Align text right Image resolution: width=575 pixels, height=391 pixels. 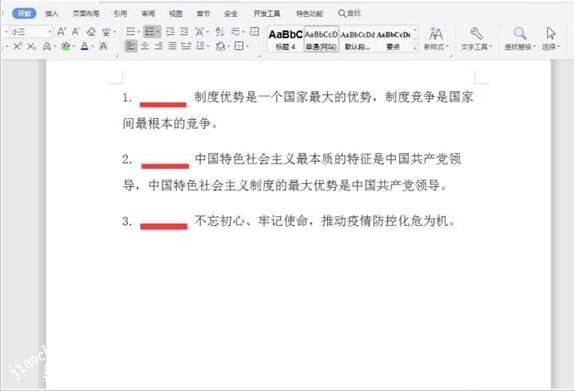(158, 46)
